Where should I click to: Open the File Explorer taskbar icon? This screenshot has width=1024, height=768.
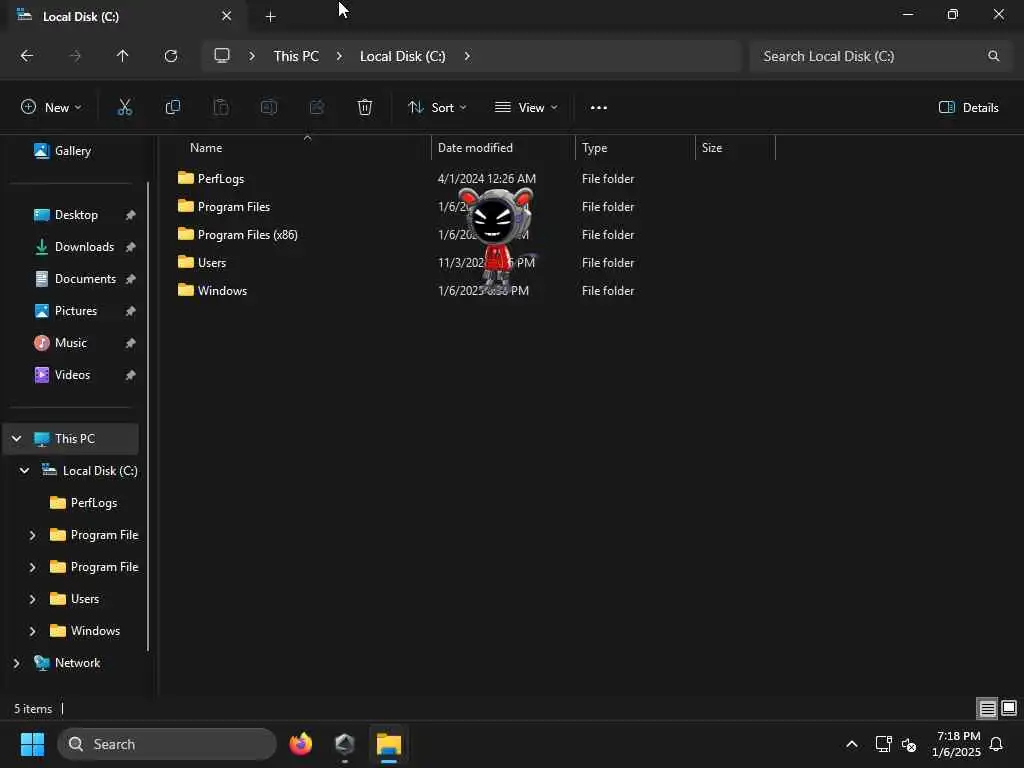point(389,744)
